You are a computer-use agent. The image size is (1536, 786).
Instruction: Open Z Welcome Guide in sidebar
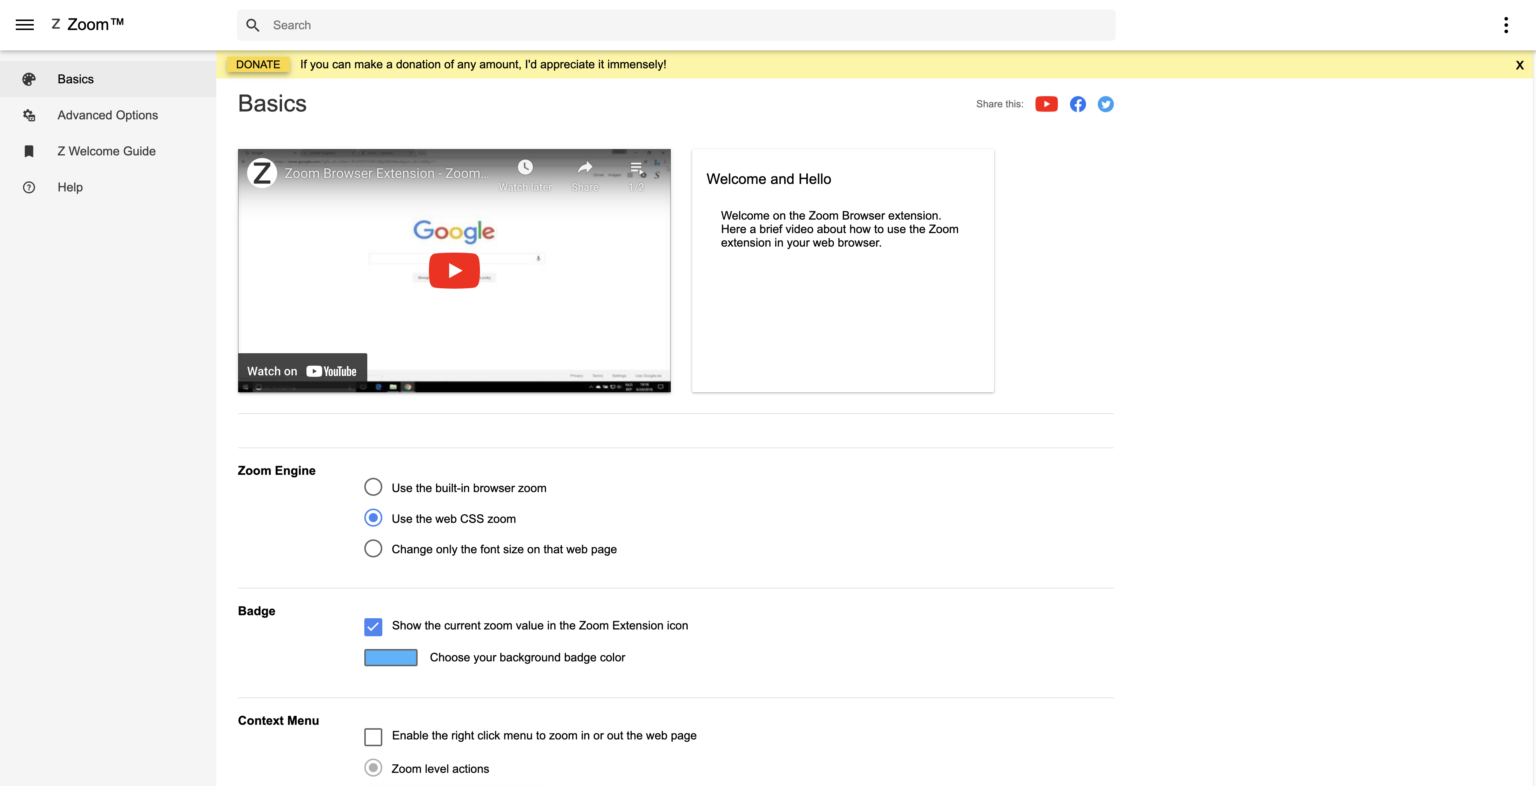(106, 151)
